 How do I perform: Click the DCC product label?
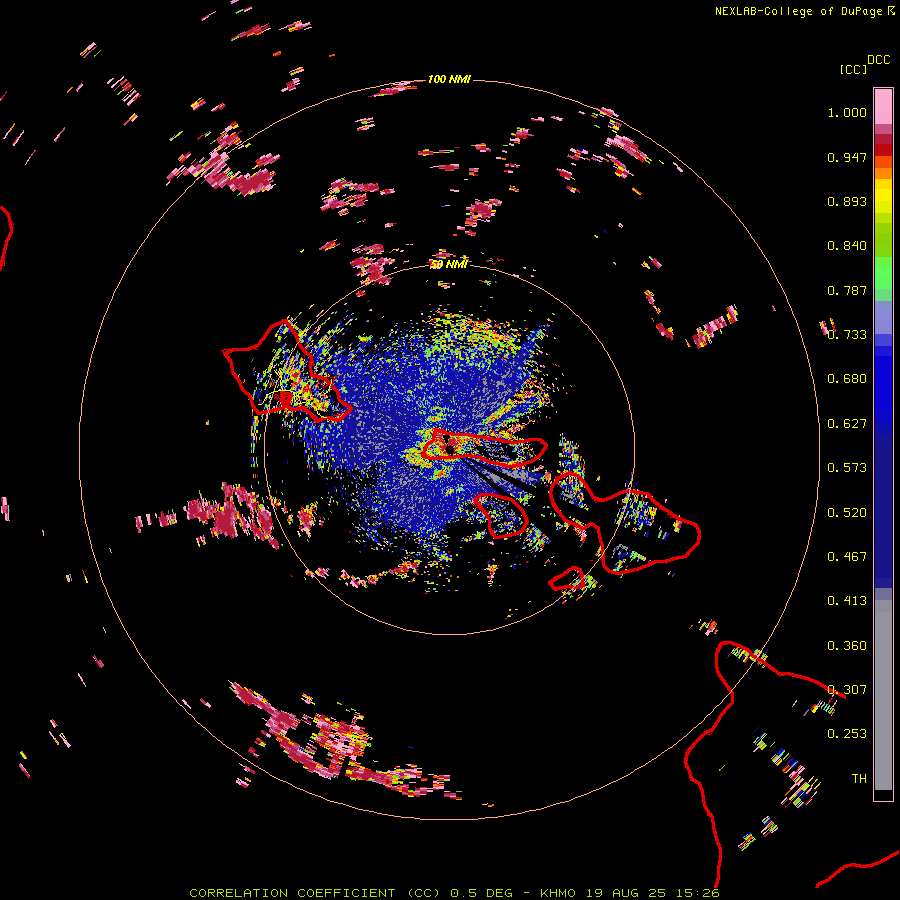[x=879, y=60]
